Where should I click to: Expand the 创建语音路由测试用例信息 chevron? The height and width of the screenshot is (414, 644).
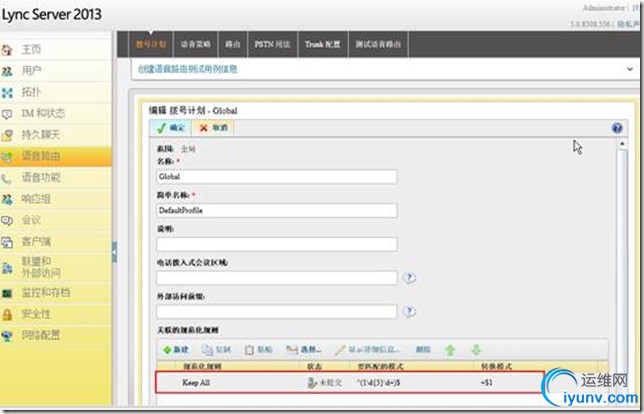click(630, 69)
